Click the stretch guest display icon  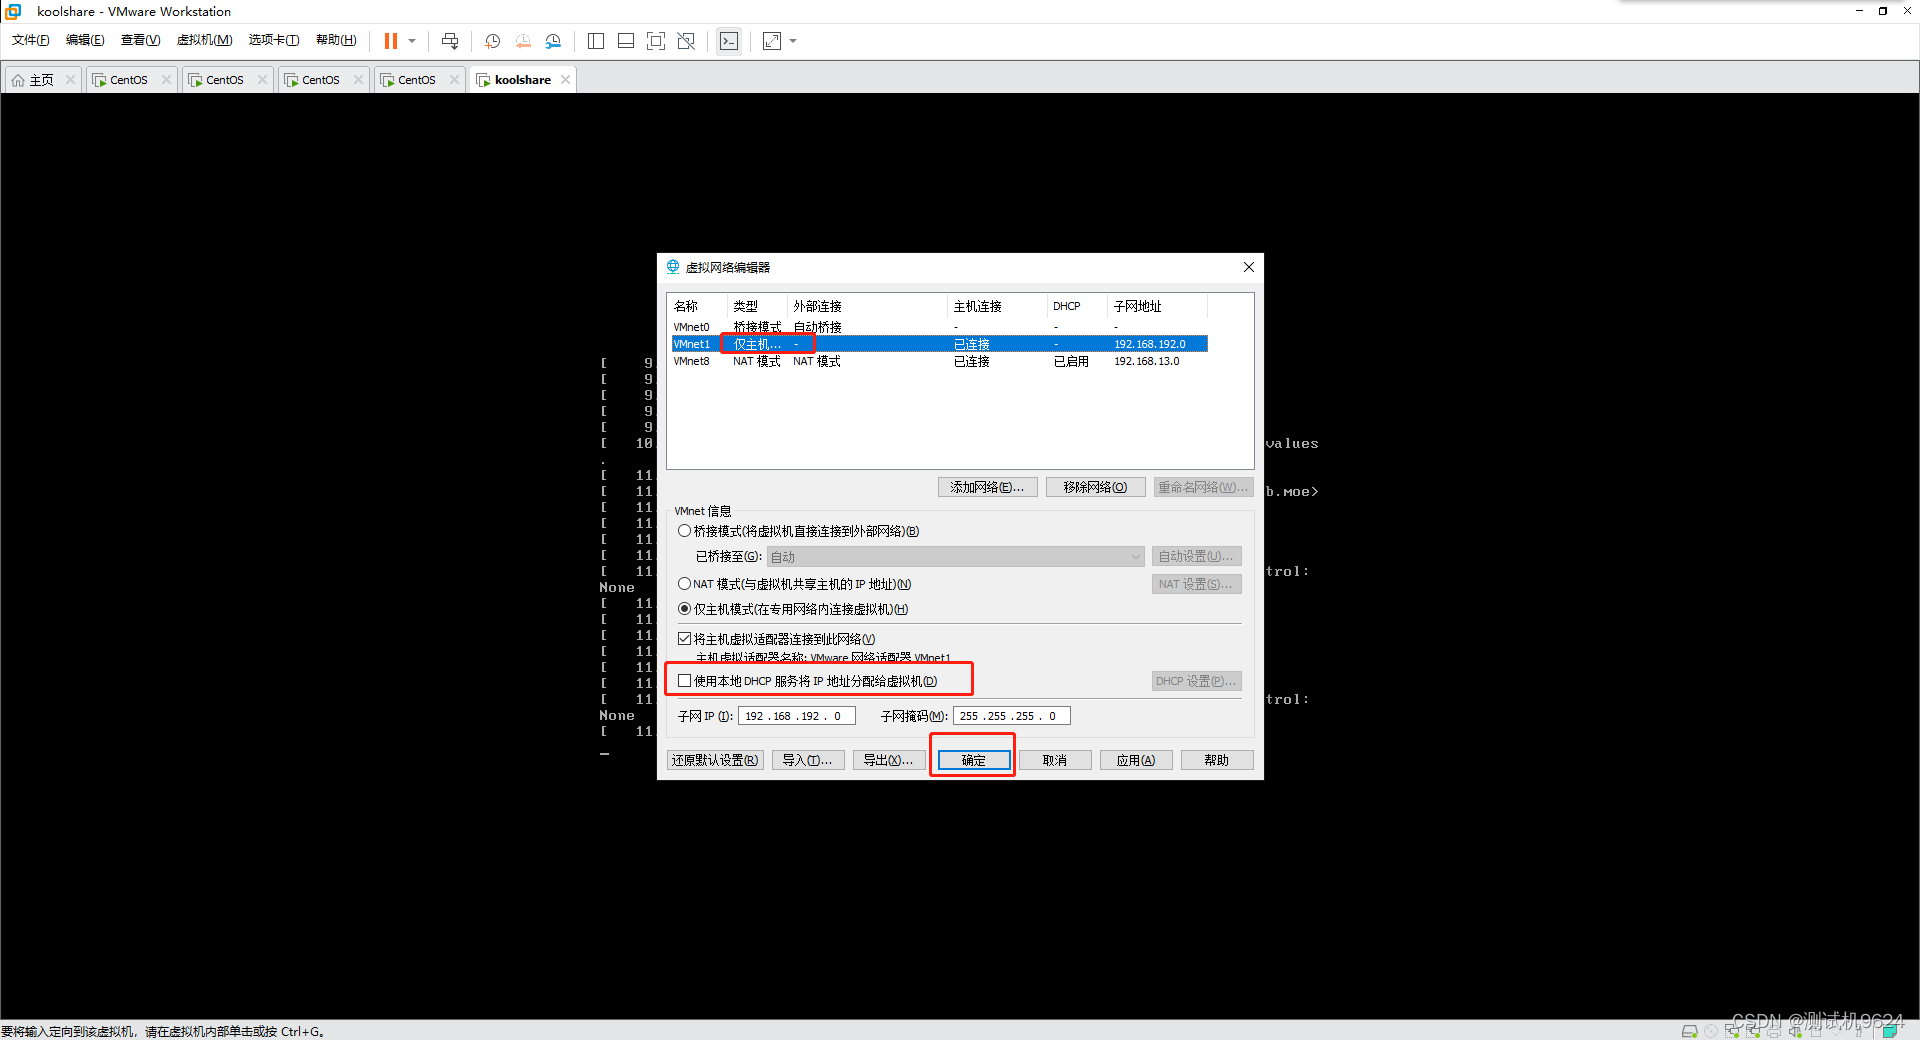click(x=772, y=41)
